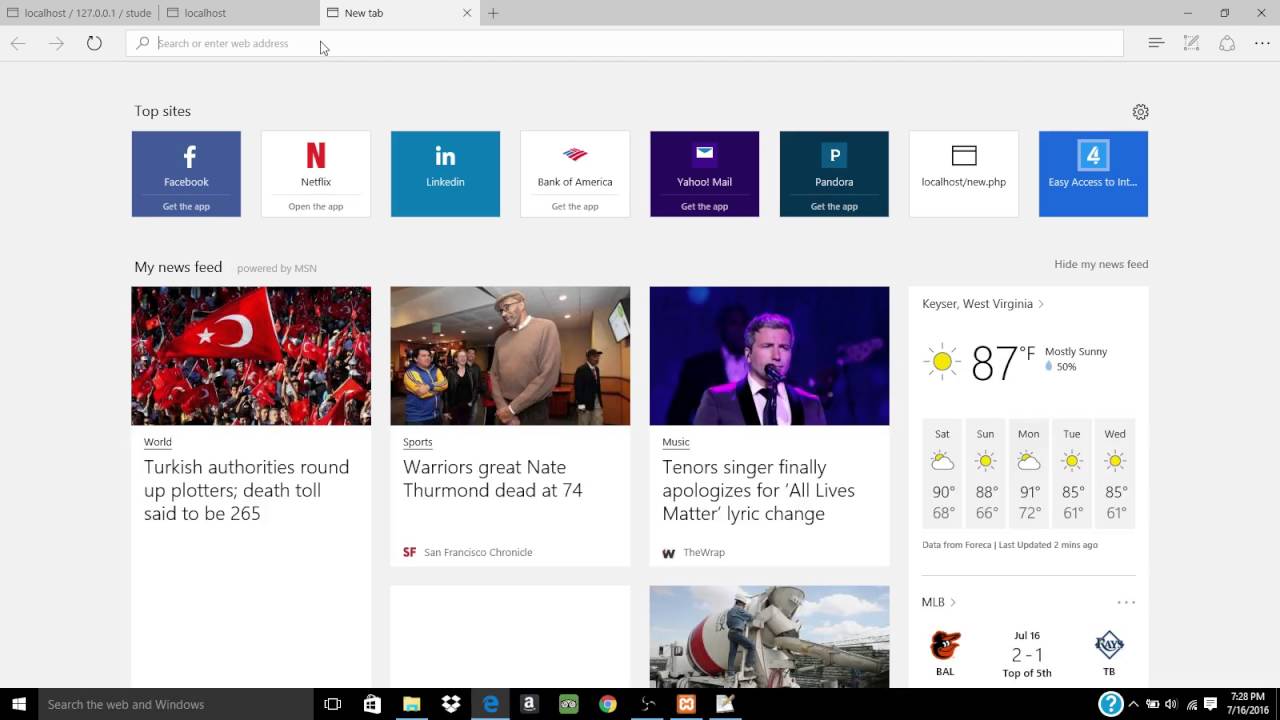Click the notepad pencil taskbar icon
Image resolution: width=1280 pixels, height=720 pixels.
click(x=725, y=704)
